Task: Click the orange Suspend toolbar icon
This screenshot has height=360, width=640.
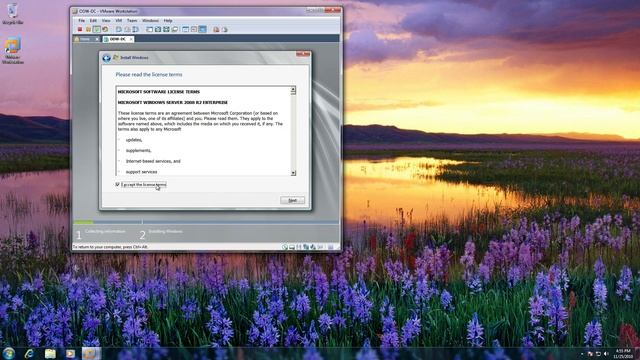Action: [x=88, y=29]
